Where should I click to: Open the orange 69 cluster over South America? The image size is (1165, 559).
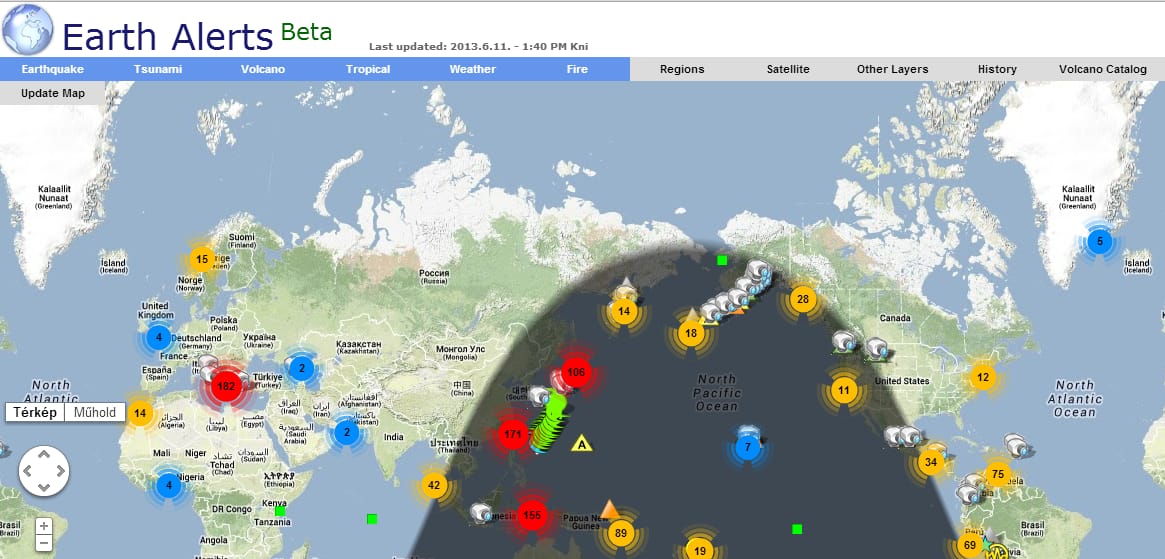(970, 545)
